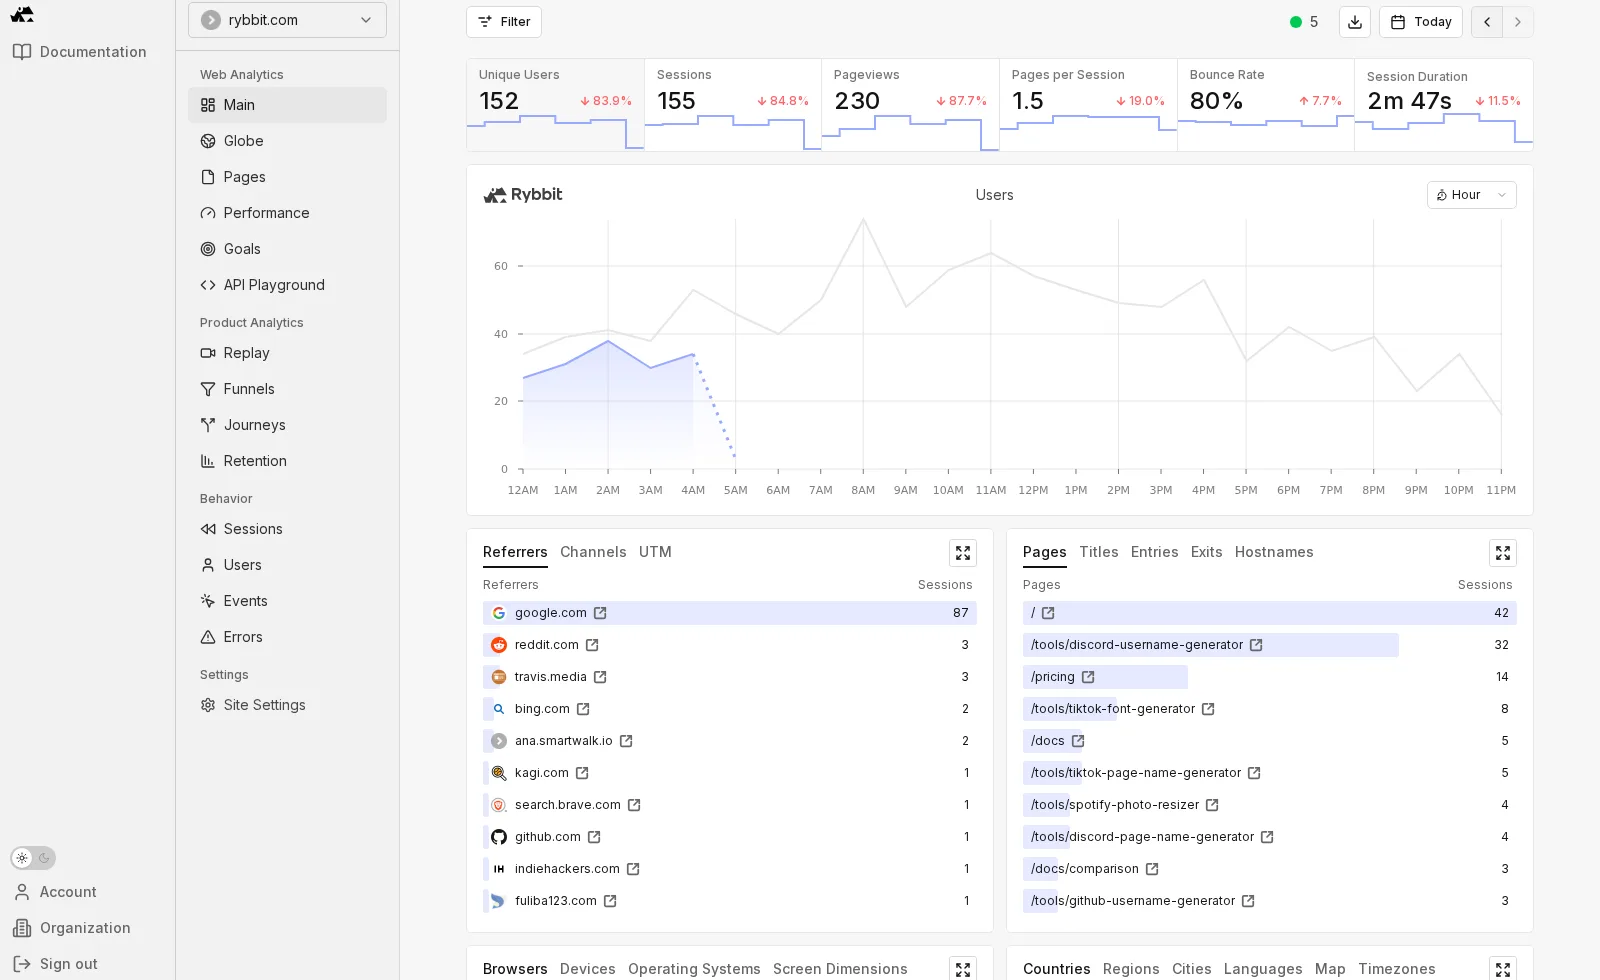1600x980 pixels.
Task: Open the Hour time bucket dropdown
Action: (x=1471, y=195)
